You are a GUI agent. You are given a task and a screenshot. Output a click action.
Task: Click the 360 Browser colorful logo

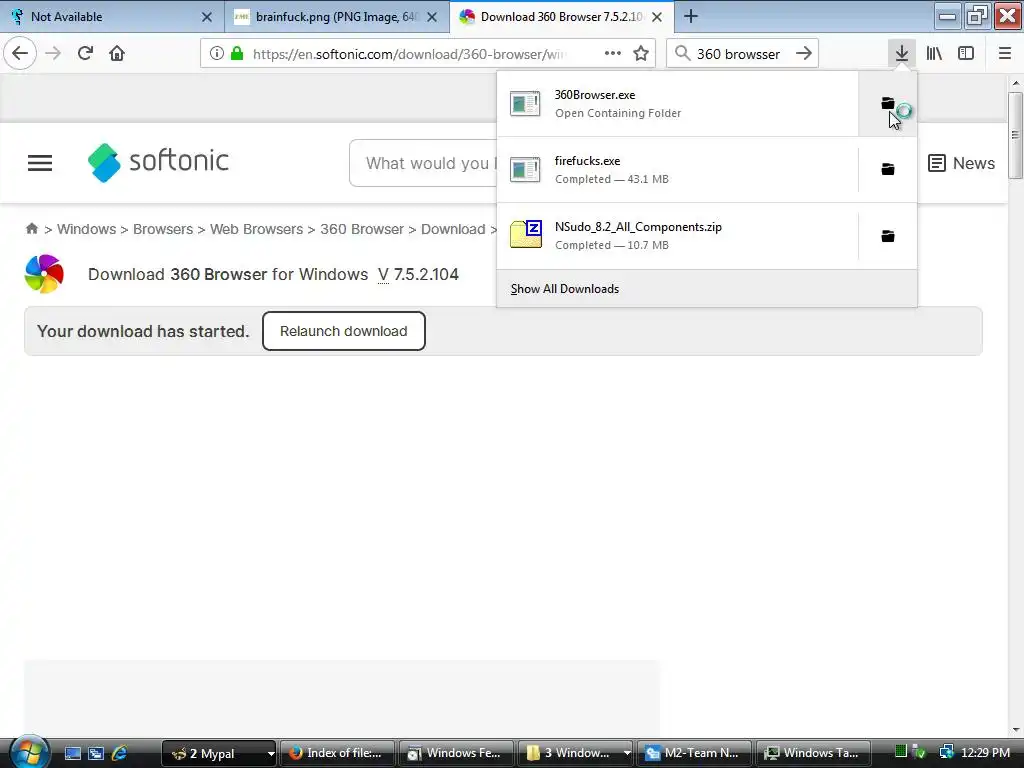44,274
